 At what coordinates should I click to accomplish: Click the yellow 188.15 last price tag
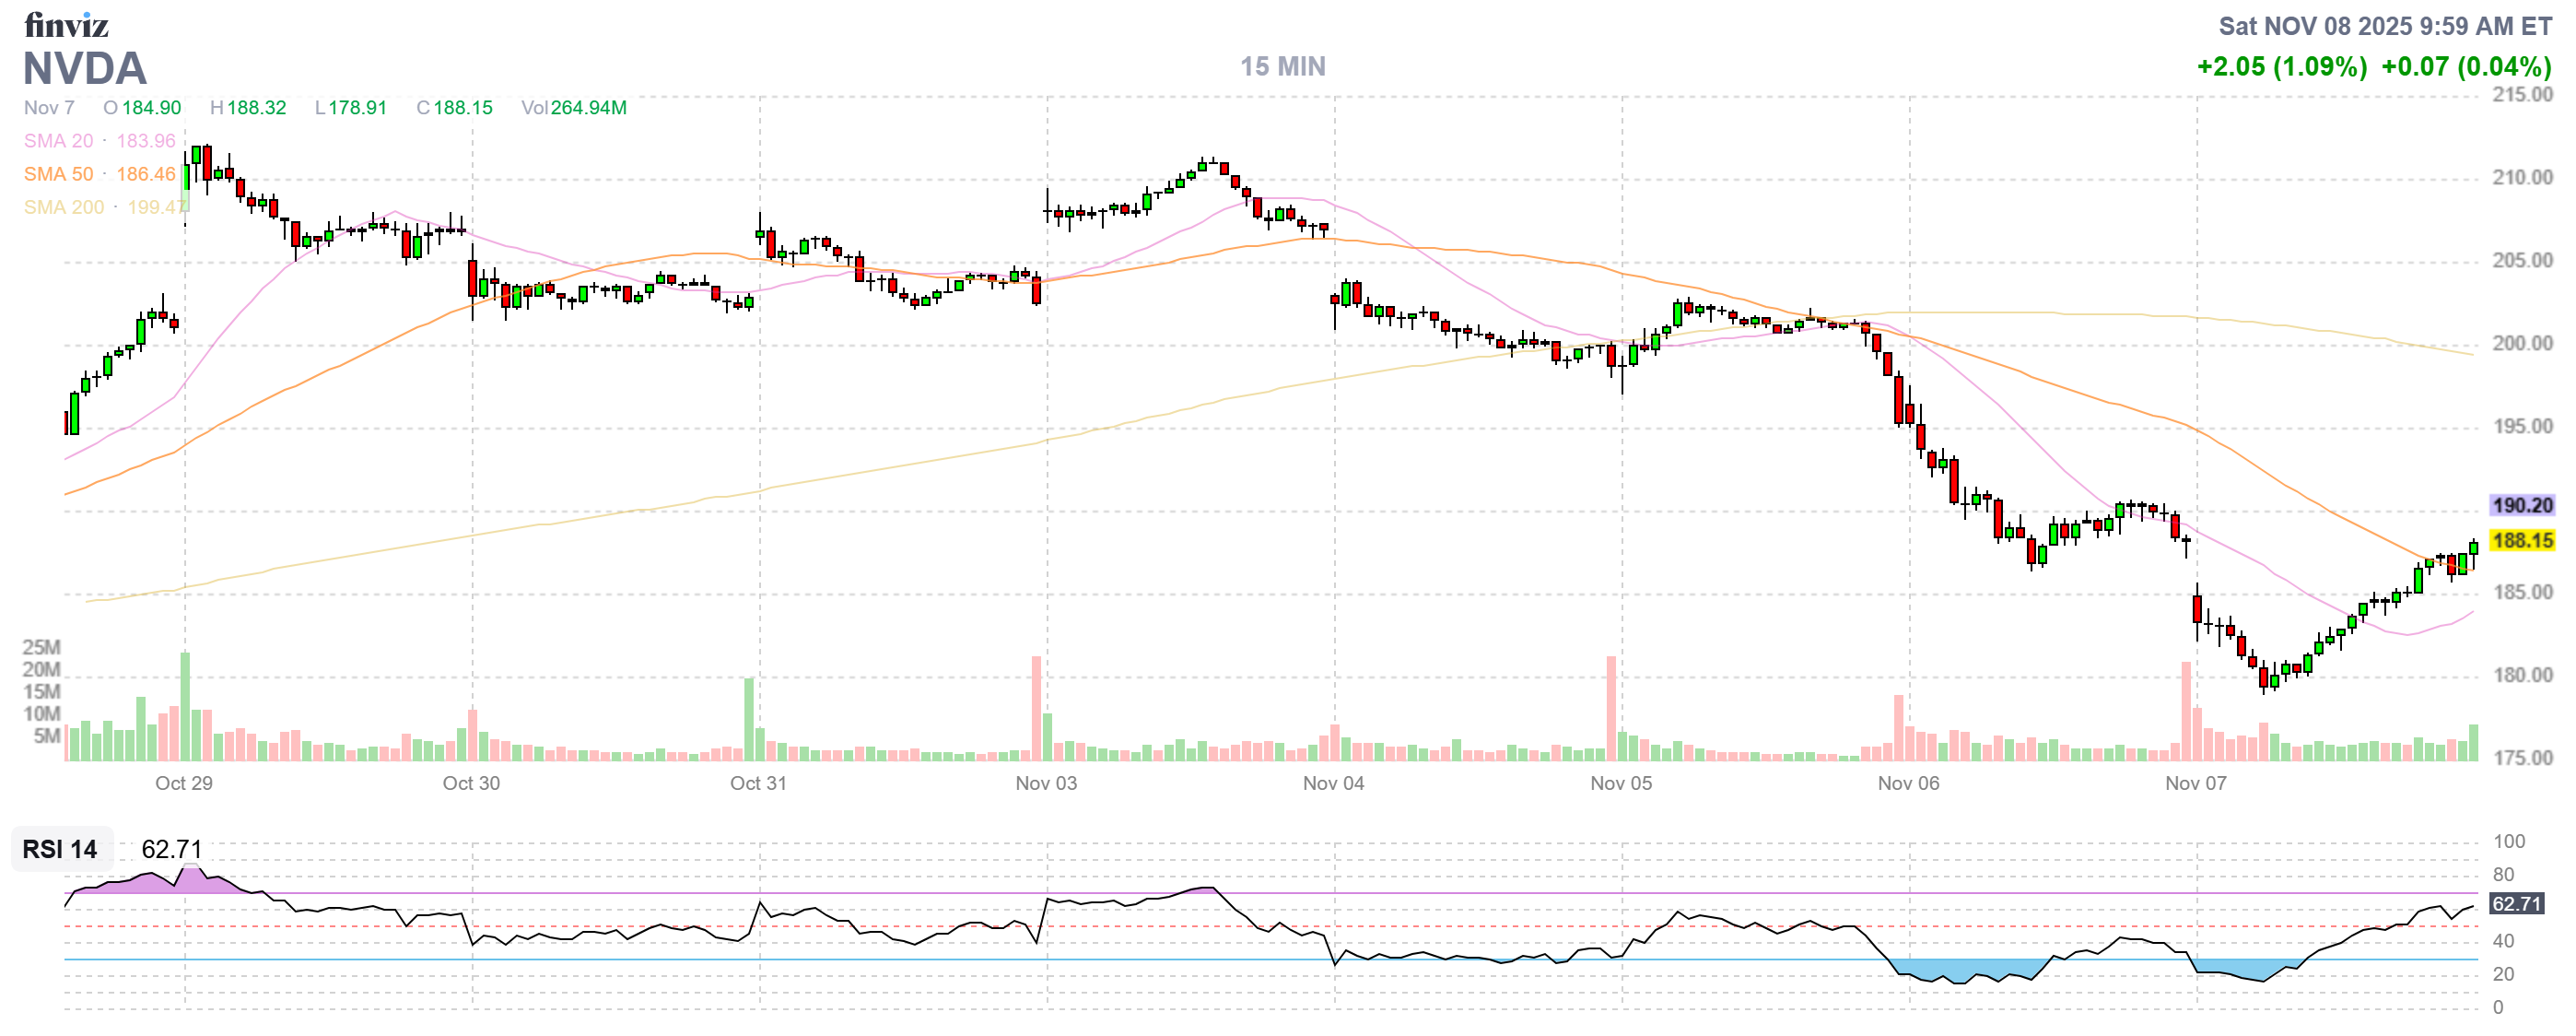[2522, 540]
